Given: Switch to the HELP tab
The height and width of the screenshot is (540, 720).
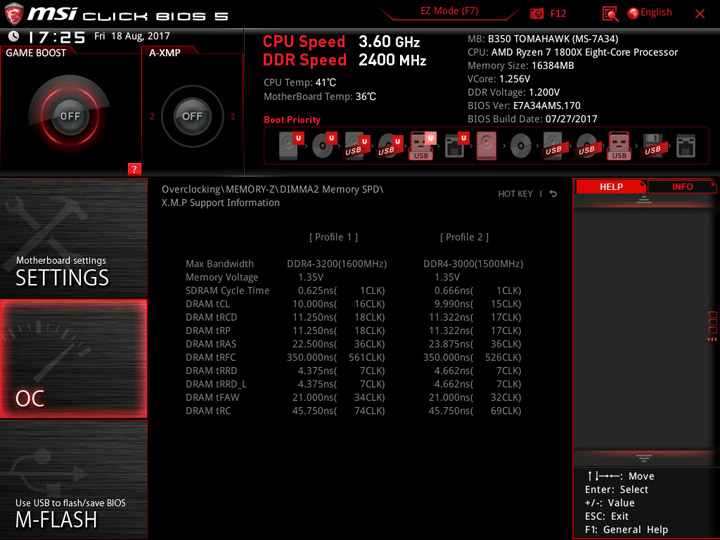Looking at the screenshot, I should 611,187.
